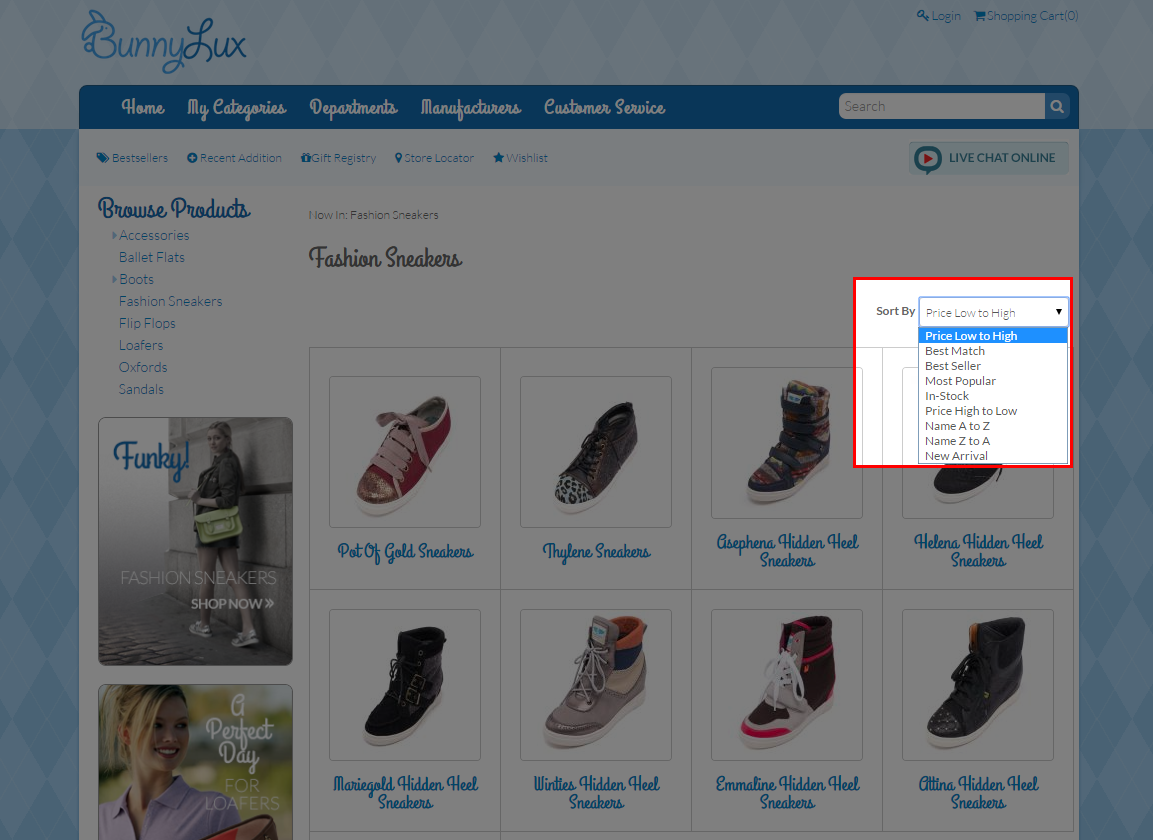The height and width of the screenshot is (840, 1153).
Task: Click Attina Hidden Heel Sneakers image
Action: point(978,685)
